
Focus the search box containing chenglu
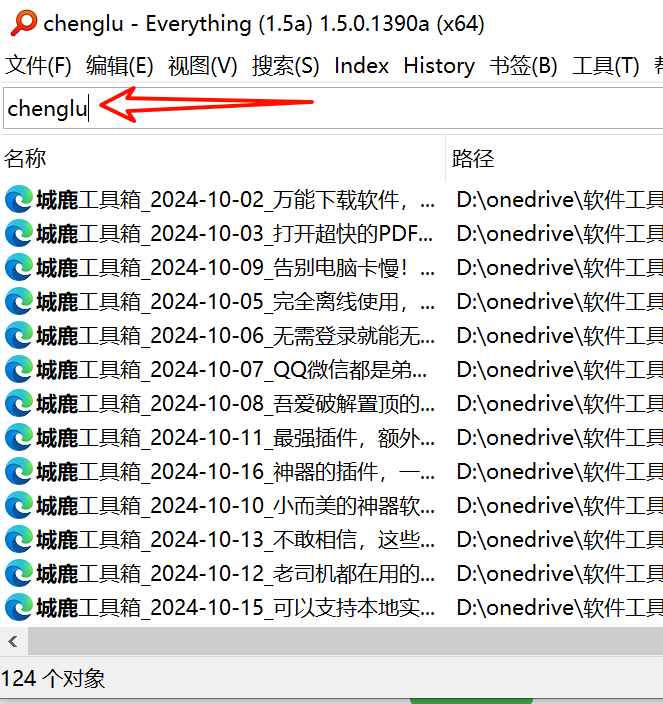[x=333, y=108]
